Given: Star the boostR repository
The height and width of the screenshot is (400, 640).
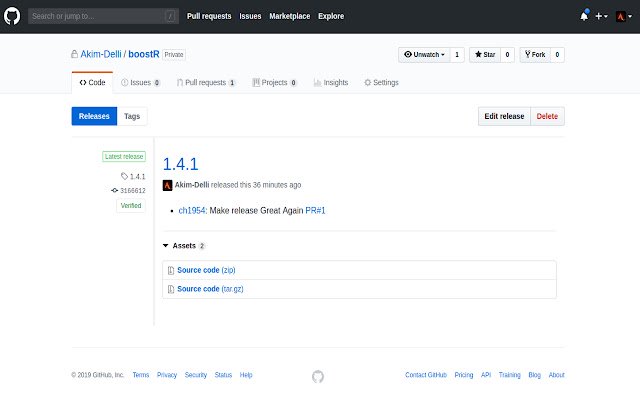Looking at the screenshot, I should [x=485, y=55].
